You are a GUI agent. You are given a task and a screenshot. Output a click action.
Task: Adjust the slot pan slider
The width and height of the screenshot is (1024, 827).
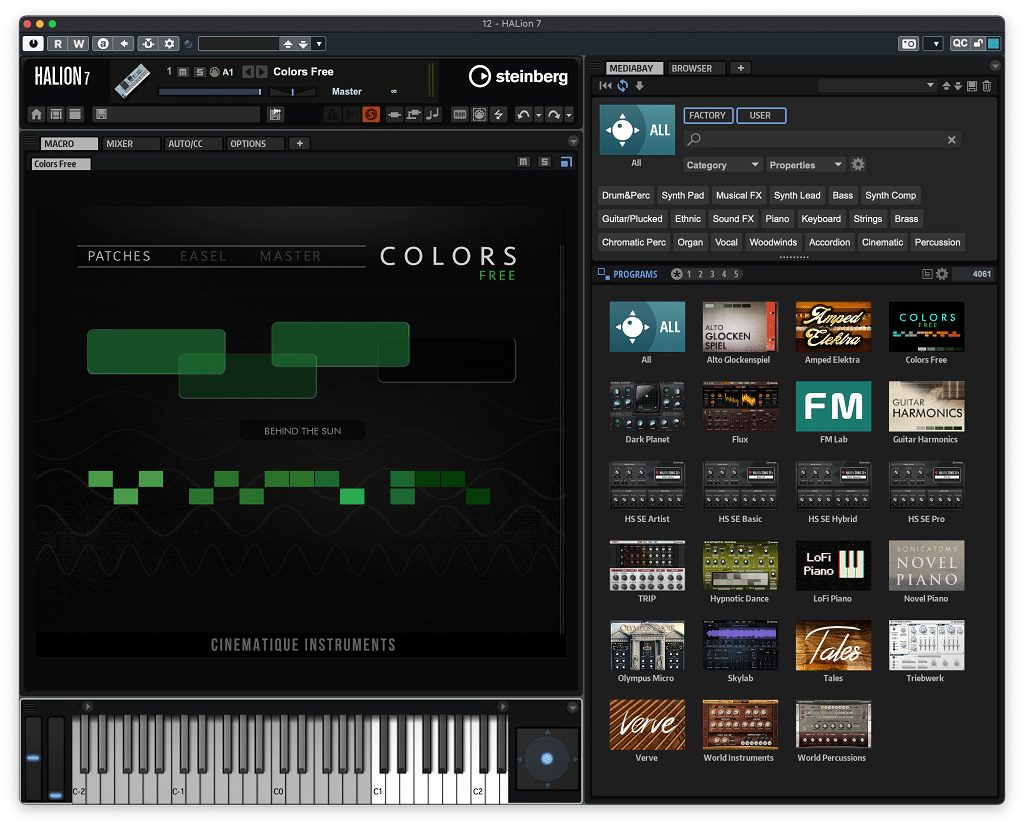pos(293,92)
